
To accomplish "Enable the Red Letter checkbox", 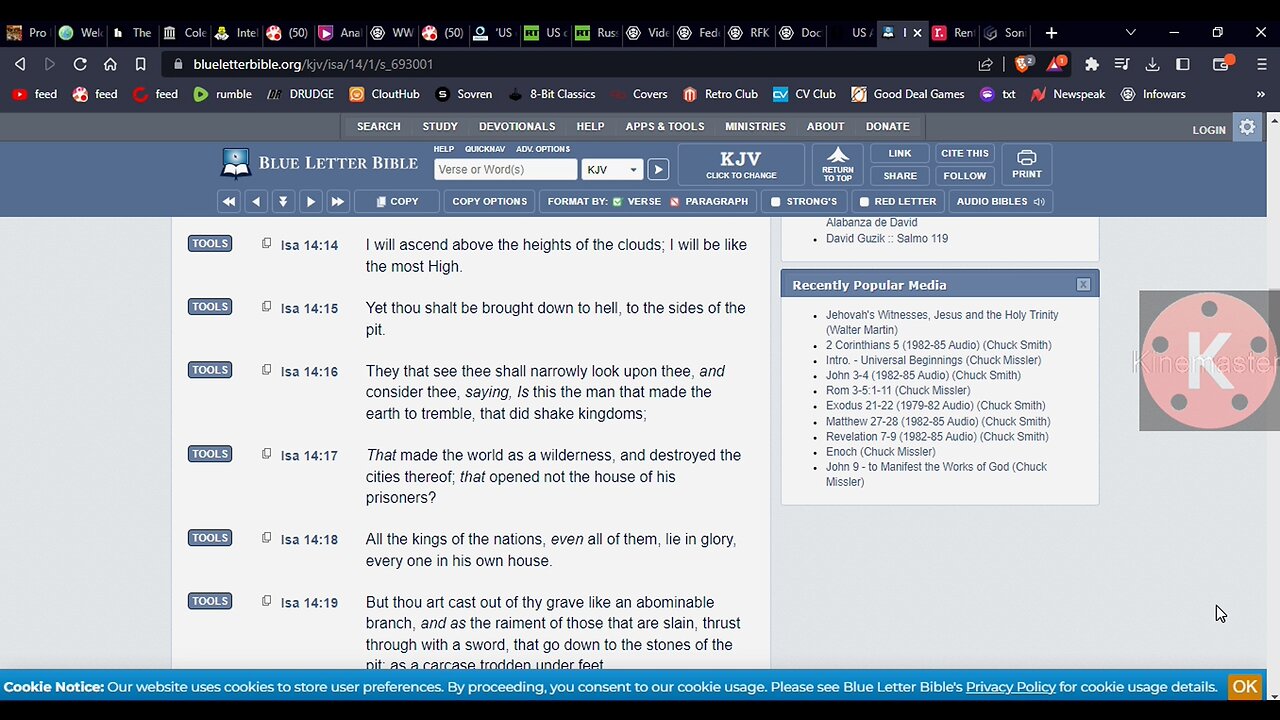I will click(864, 202).
